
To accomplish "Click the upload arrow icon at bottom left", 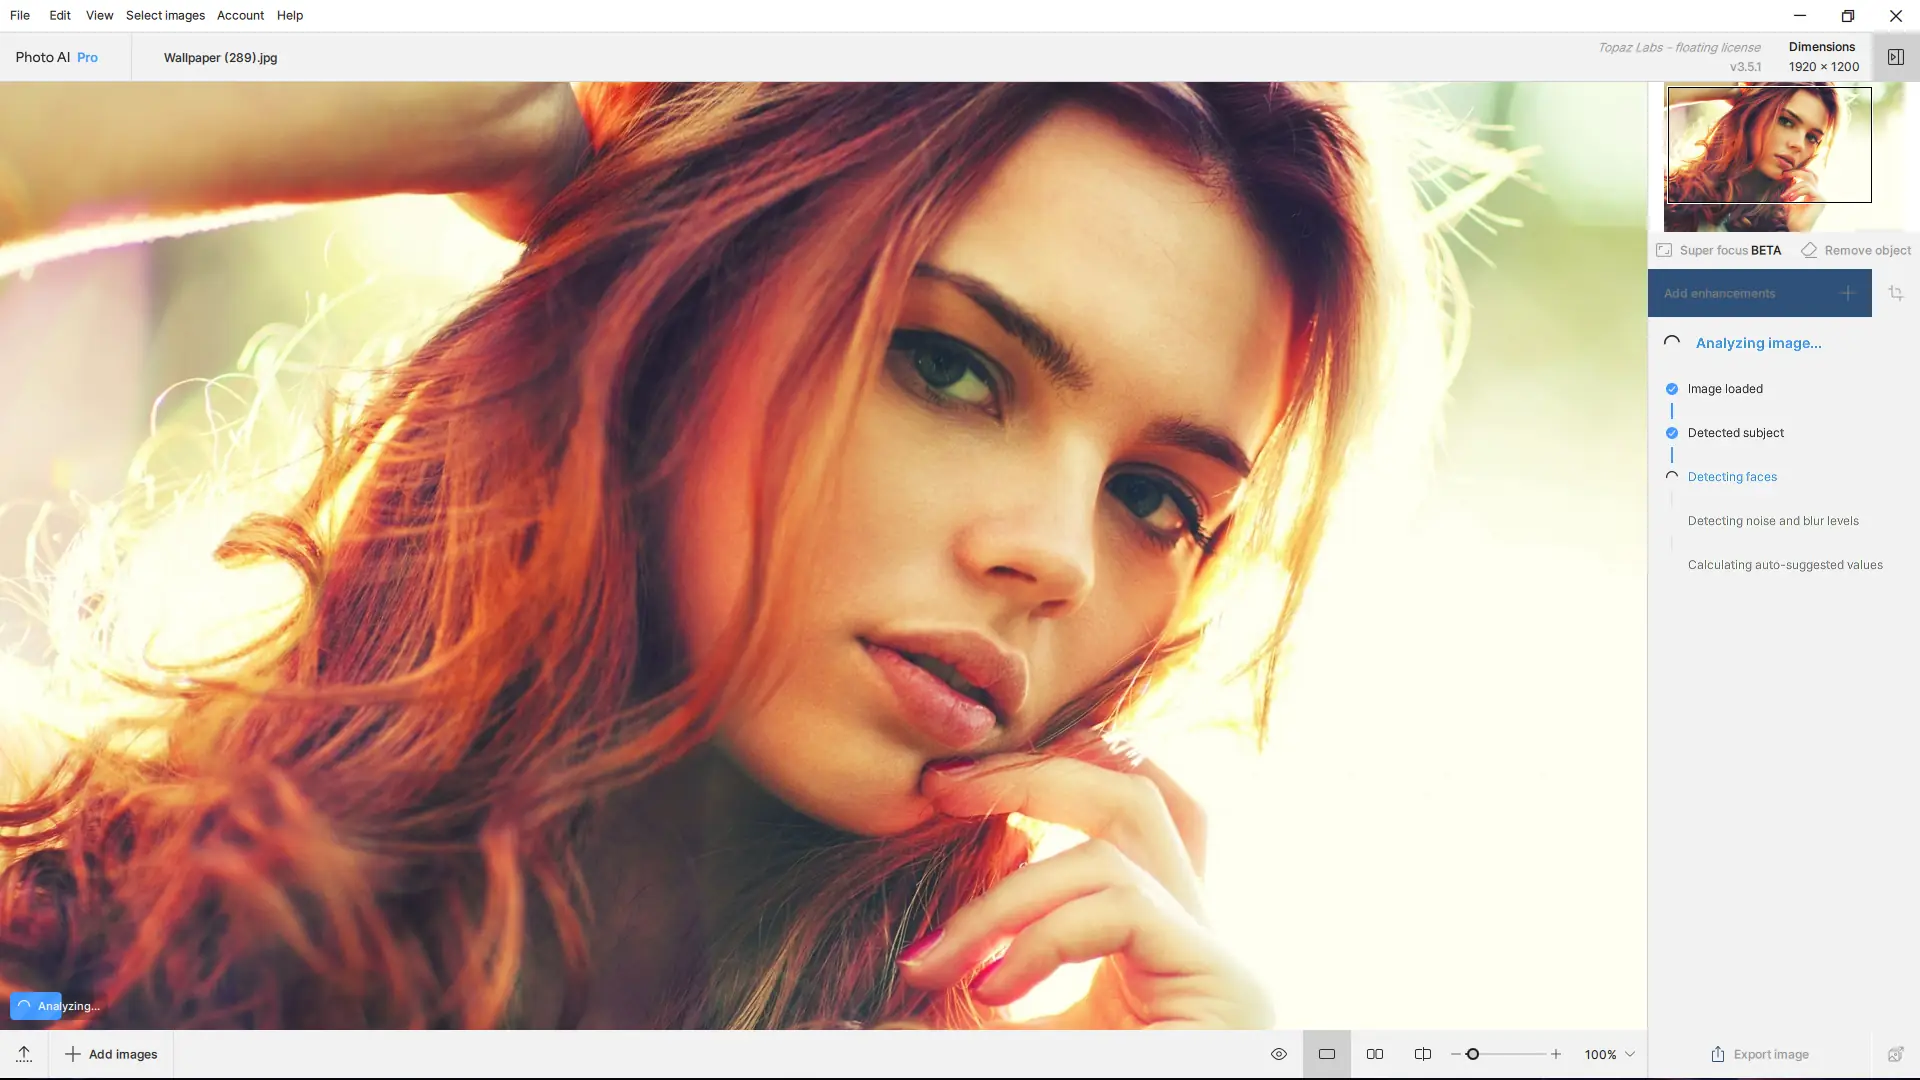I will [24, 1054].
